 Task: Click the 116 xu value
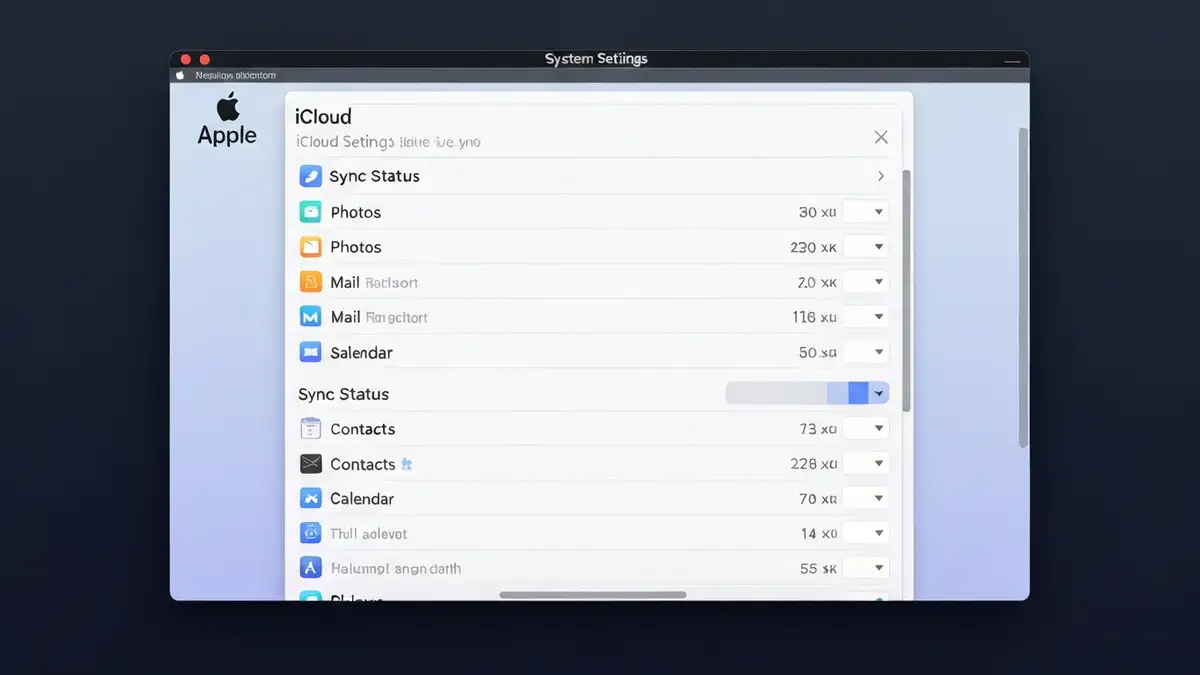point(814,317)
